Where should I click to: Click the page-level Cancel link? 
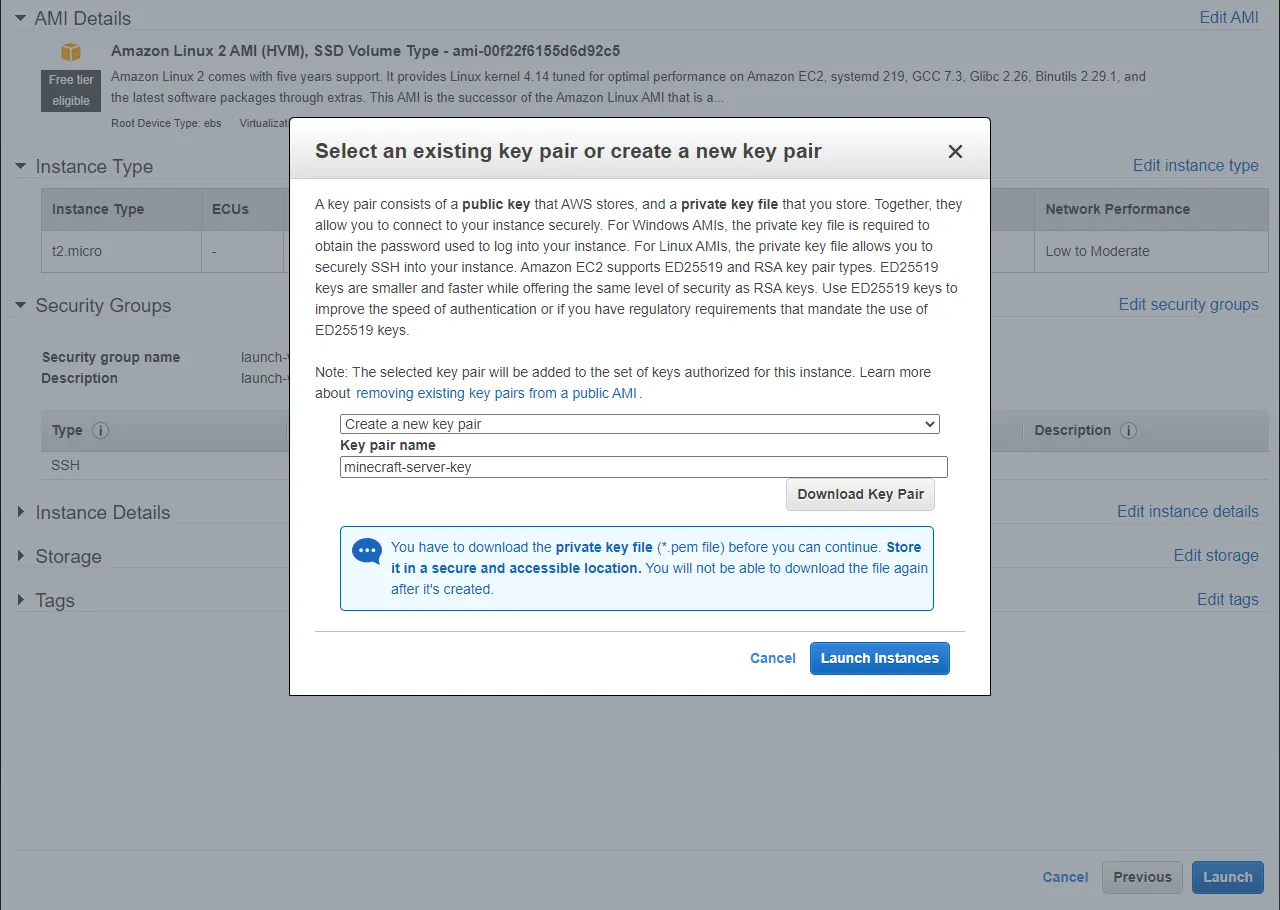pyautogui.click(x=1065, y=877)
